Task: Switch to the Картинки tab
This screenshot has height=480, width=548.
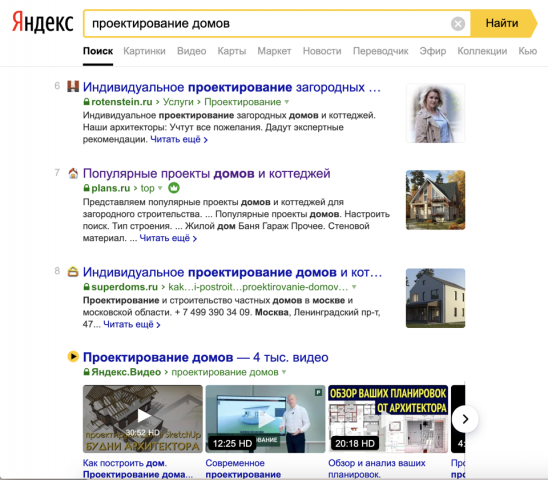Action: tap(144, 51)
